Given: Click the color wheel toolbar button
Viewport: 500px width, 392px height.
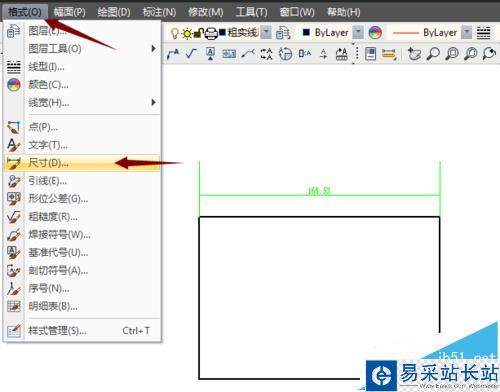Looking at the screenshot, I should click(375, 33).
